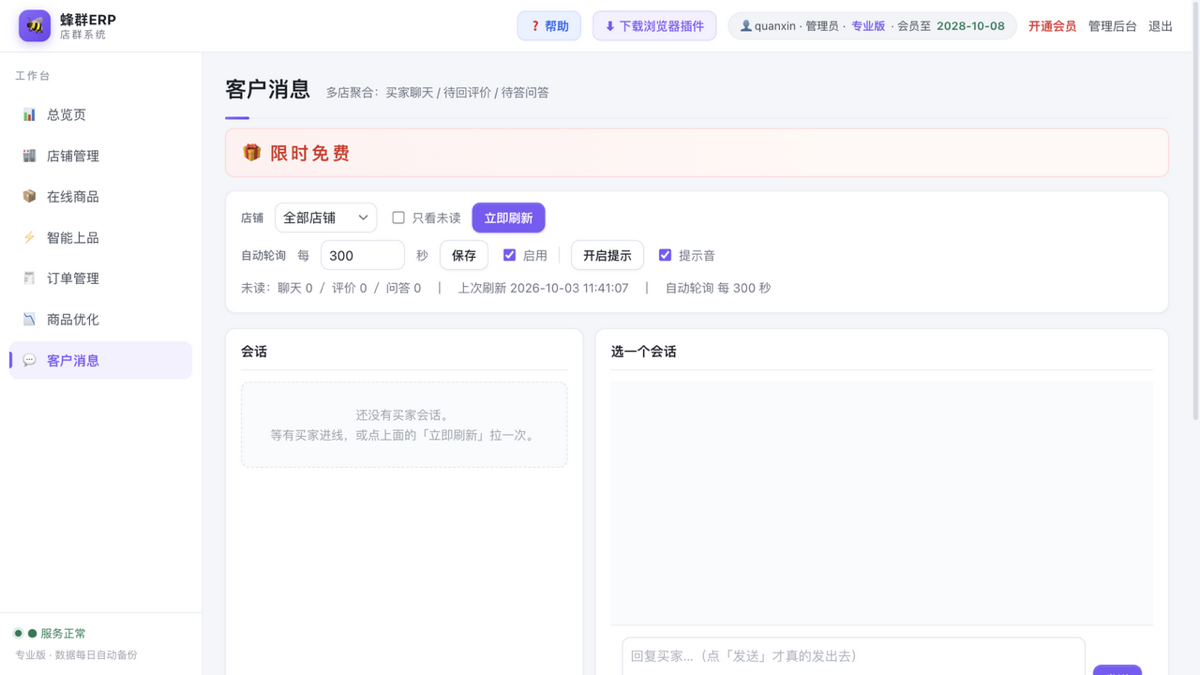
Task: Click 专业版 · 数据每日自动备份 footer text
Action: coord(76,655)
